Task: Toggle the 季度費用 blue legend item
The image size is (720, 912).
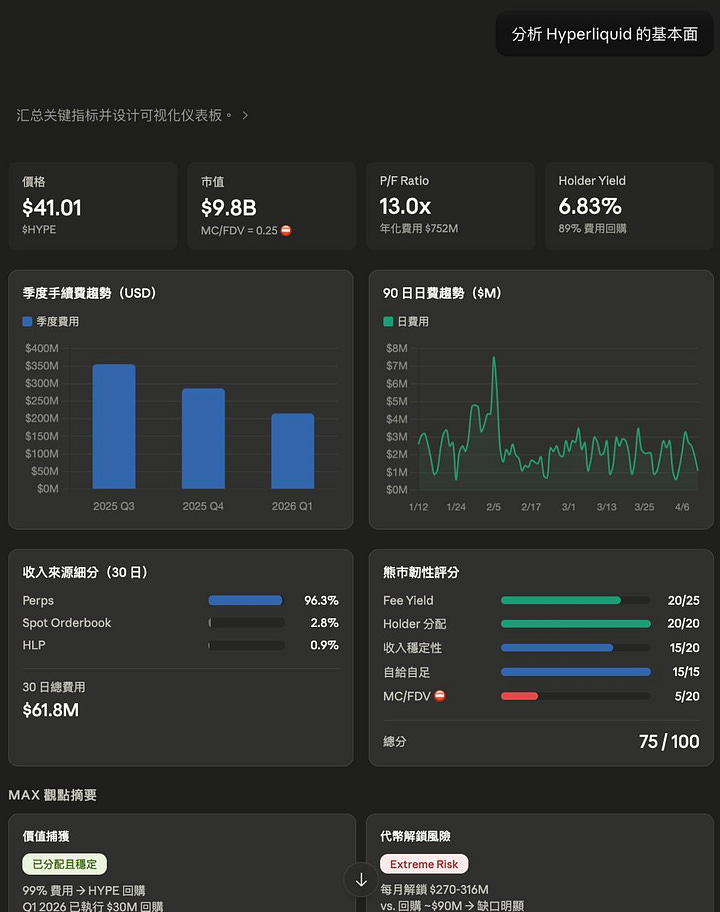Action: click(51, 322)
